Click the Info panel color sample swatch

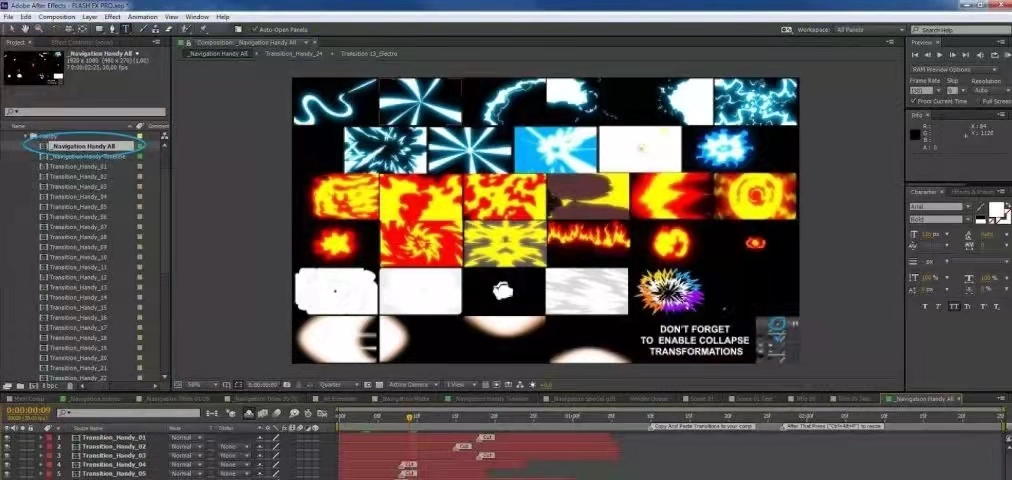915,135
